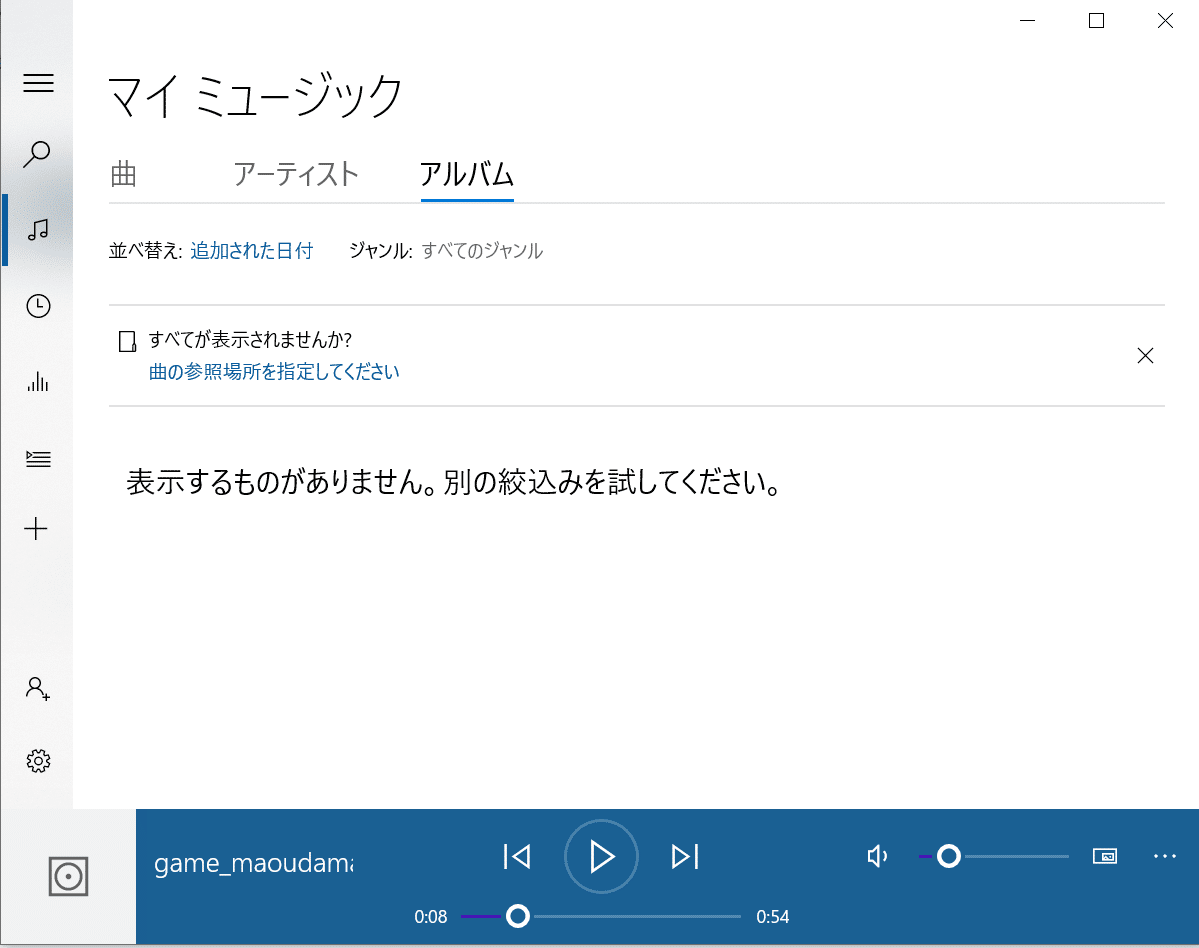This screenshot has width=1199, height=948.
Task: Mute audio via speaker icon
Action: click(x=877, y=856)
